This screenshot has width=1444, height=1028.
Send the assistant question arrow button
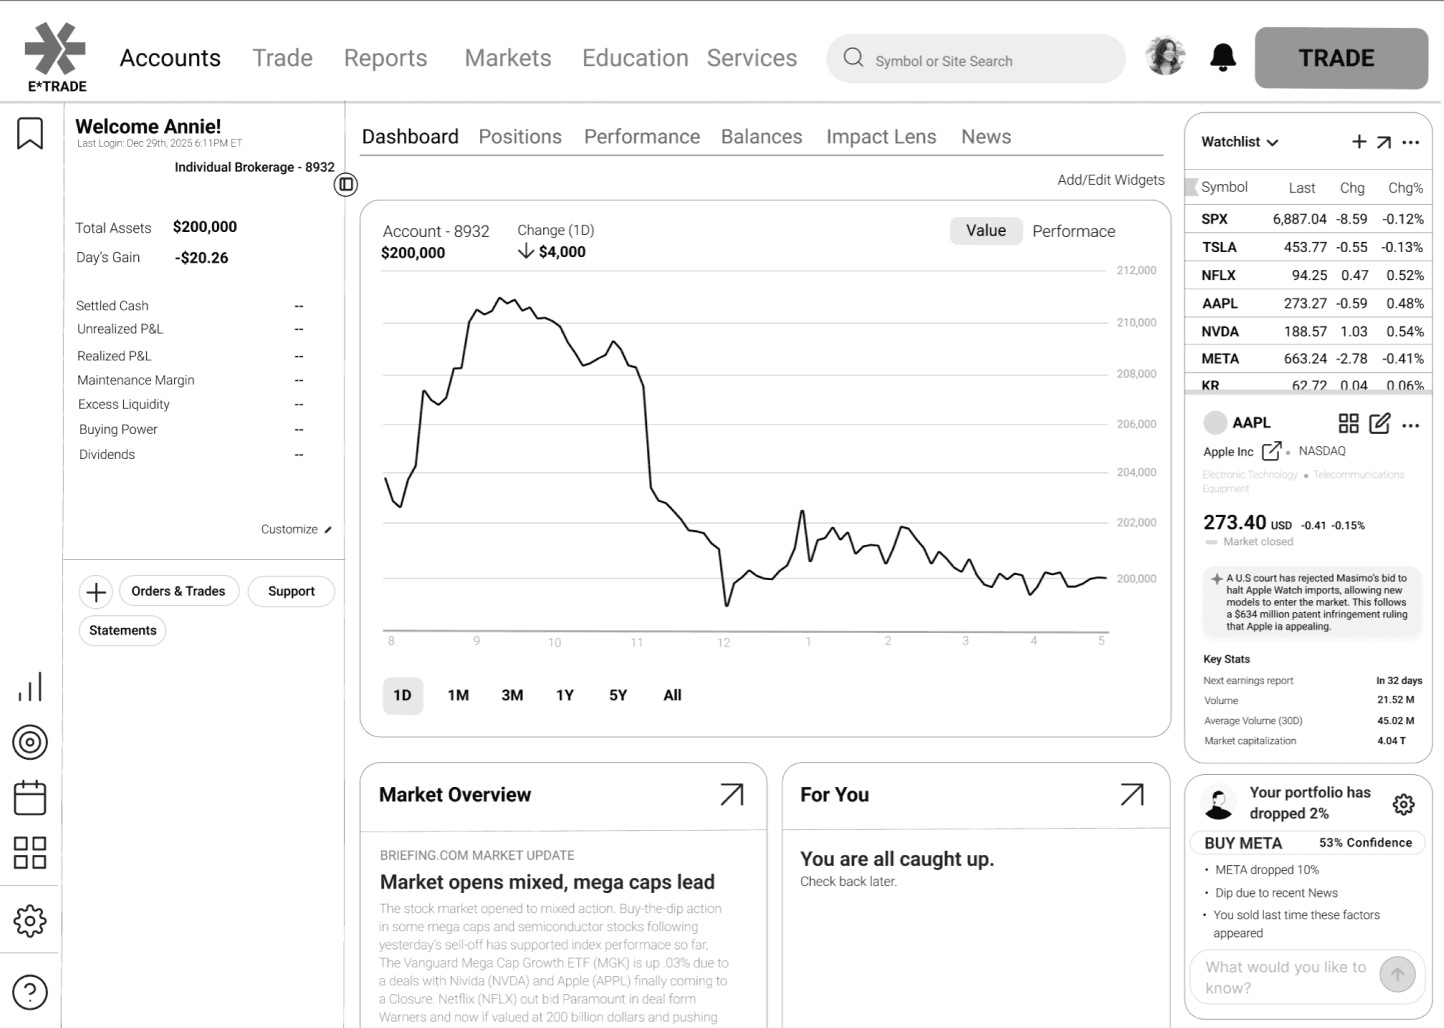point(1397,974)
